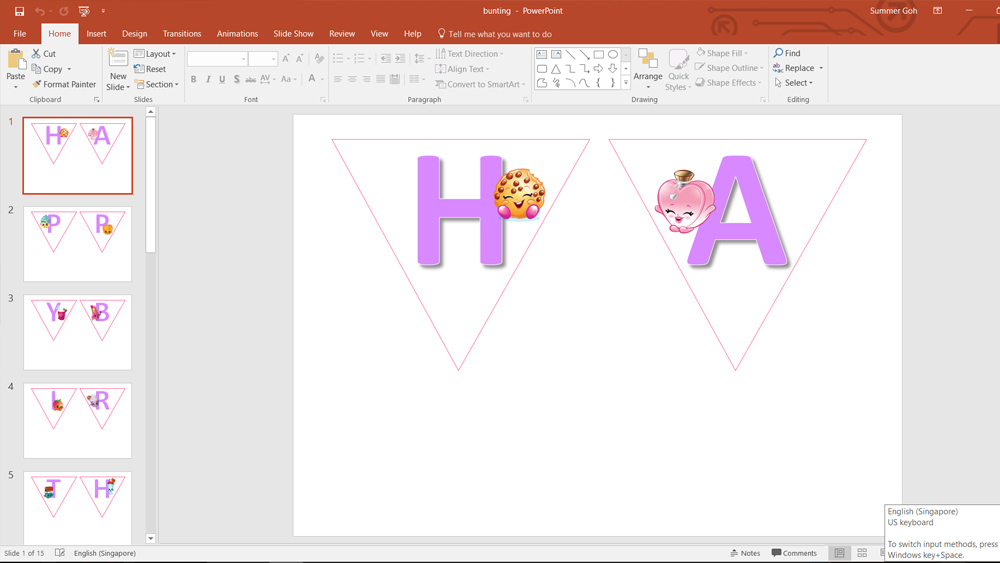Click the Undo arrow icon
This screenshot has height=563, width=1000.
pos(40,11)
